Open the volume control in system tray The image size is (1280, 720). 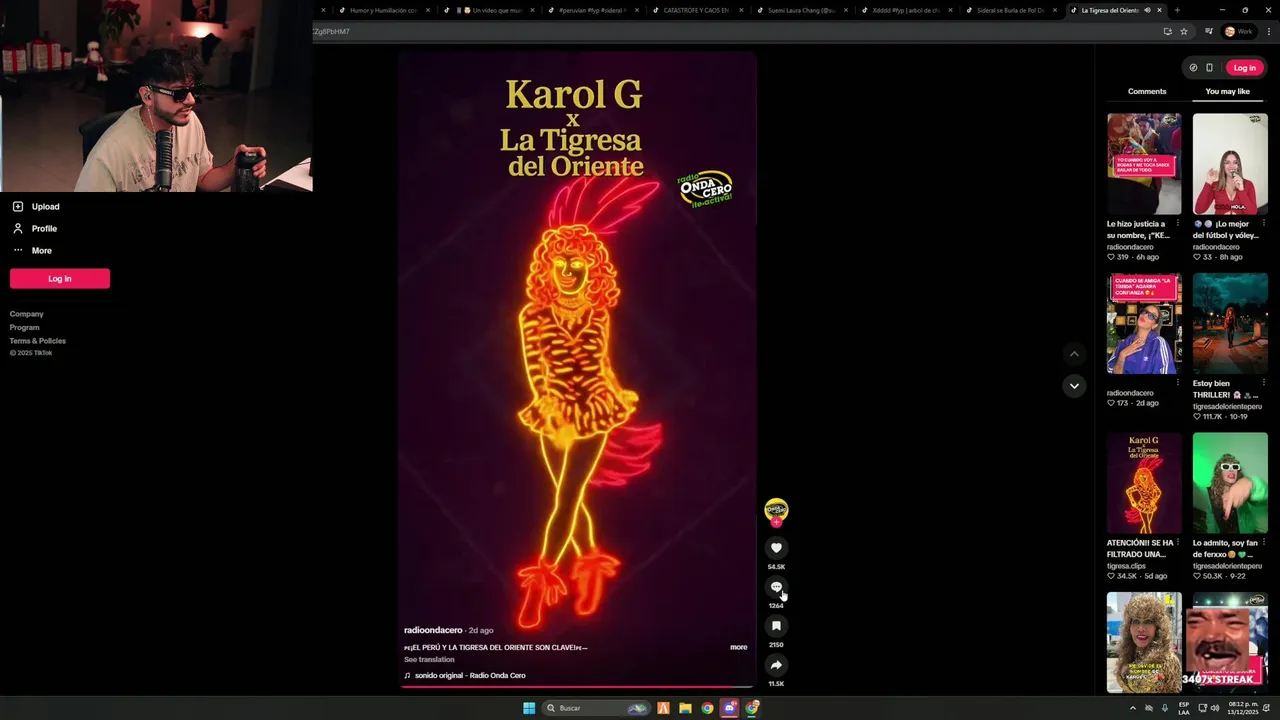[1214, 708]
